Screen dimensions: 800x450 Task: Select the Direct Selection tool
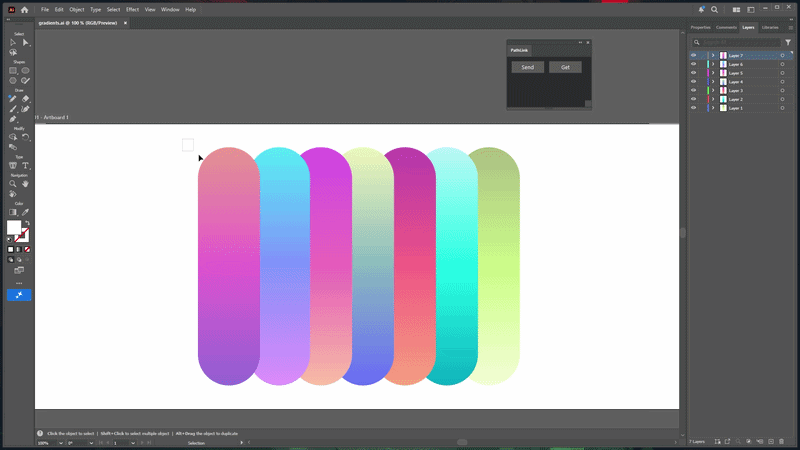25,43
